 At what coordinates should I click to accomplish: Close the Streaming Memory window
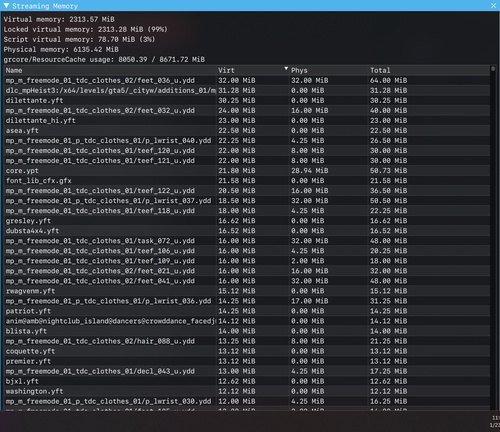click(493, 6)
